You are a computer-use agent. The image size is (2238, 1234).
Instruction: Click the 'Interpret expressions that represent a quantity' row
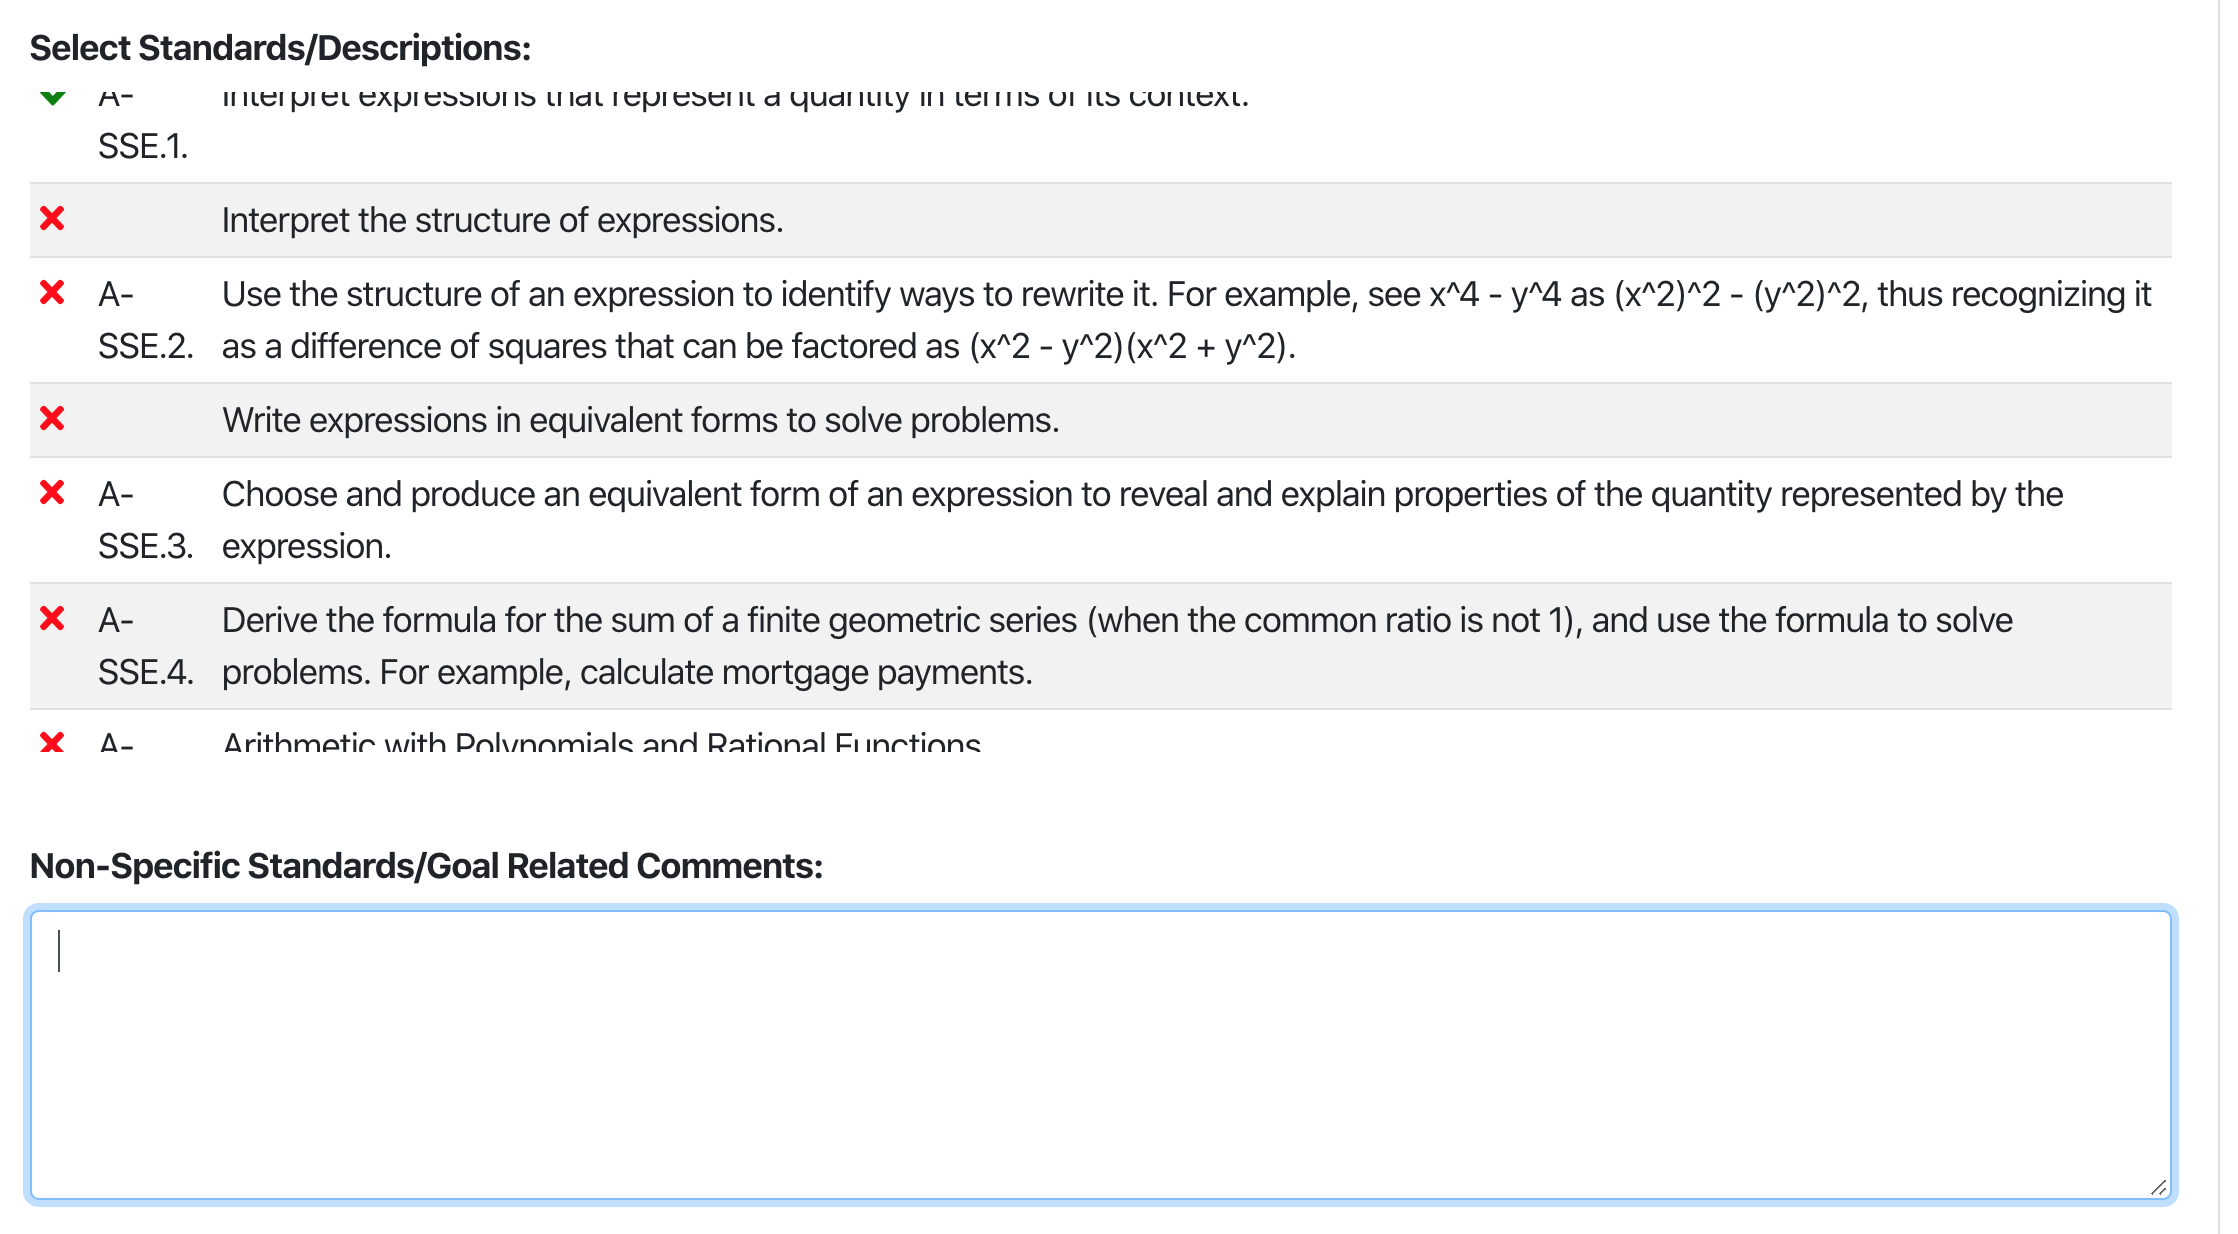(735, 98)
